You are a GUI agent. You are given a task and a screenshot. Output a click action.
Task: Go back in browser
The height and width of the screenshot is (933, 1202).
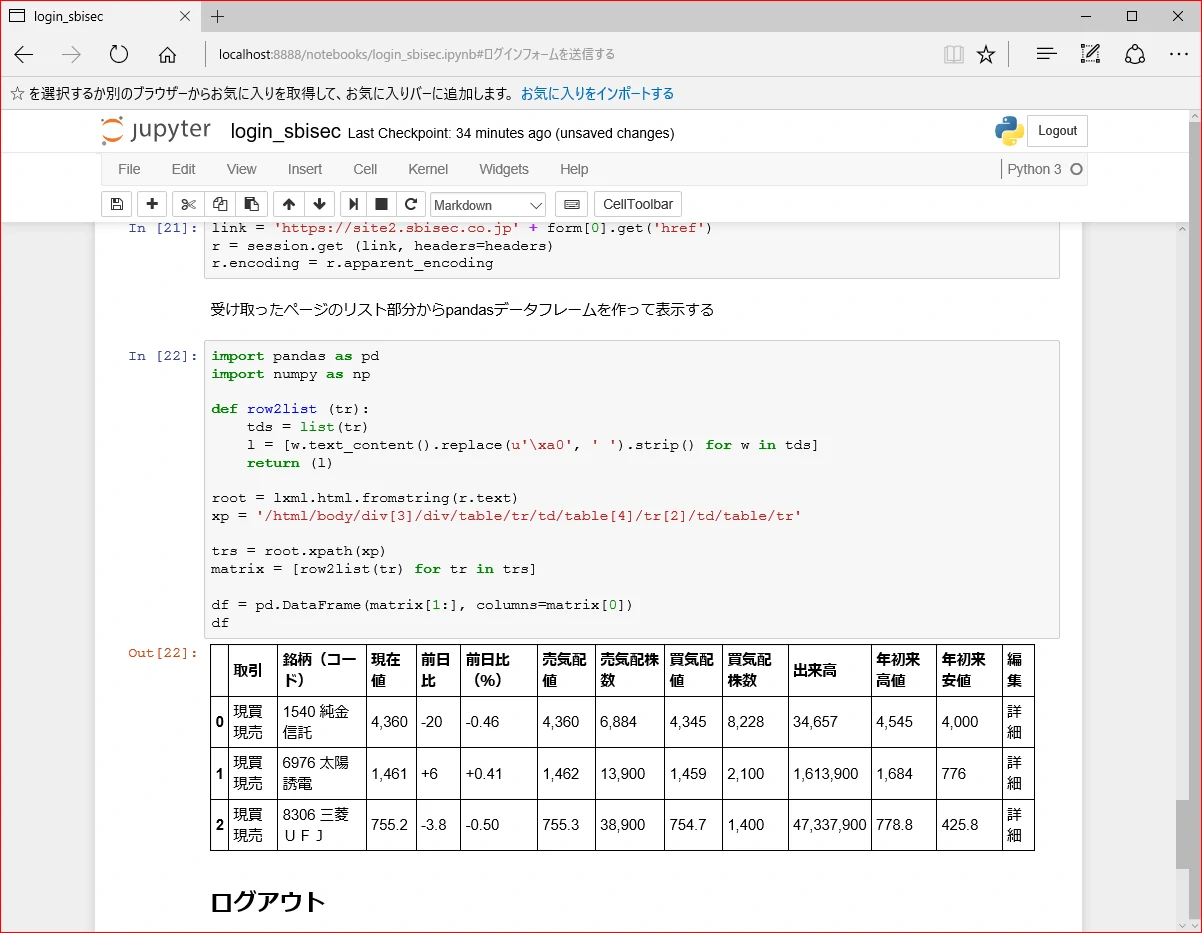[23, 54]
